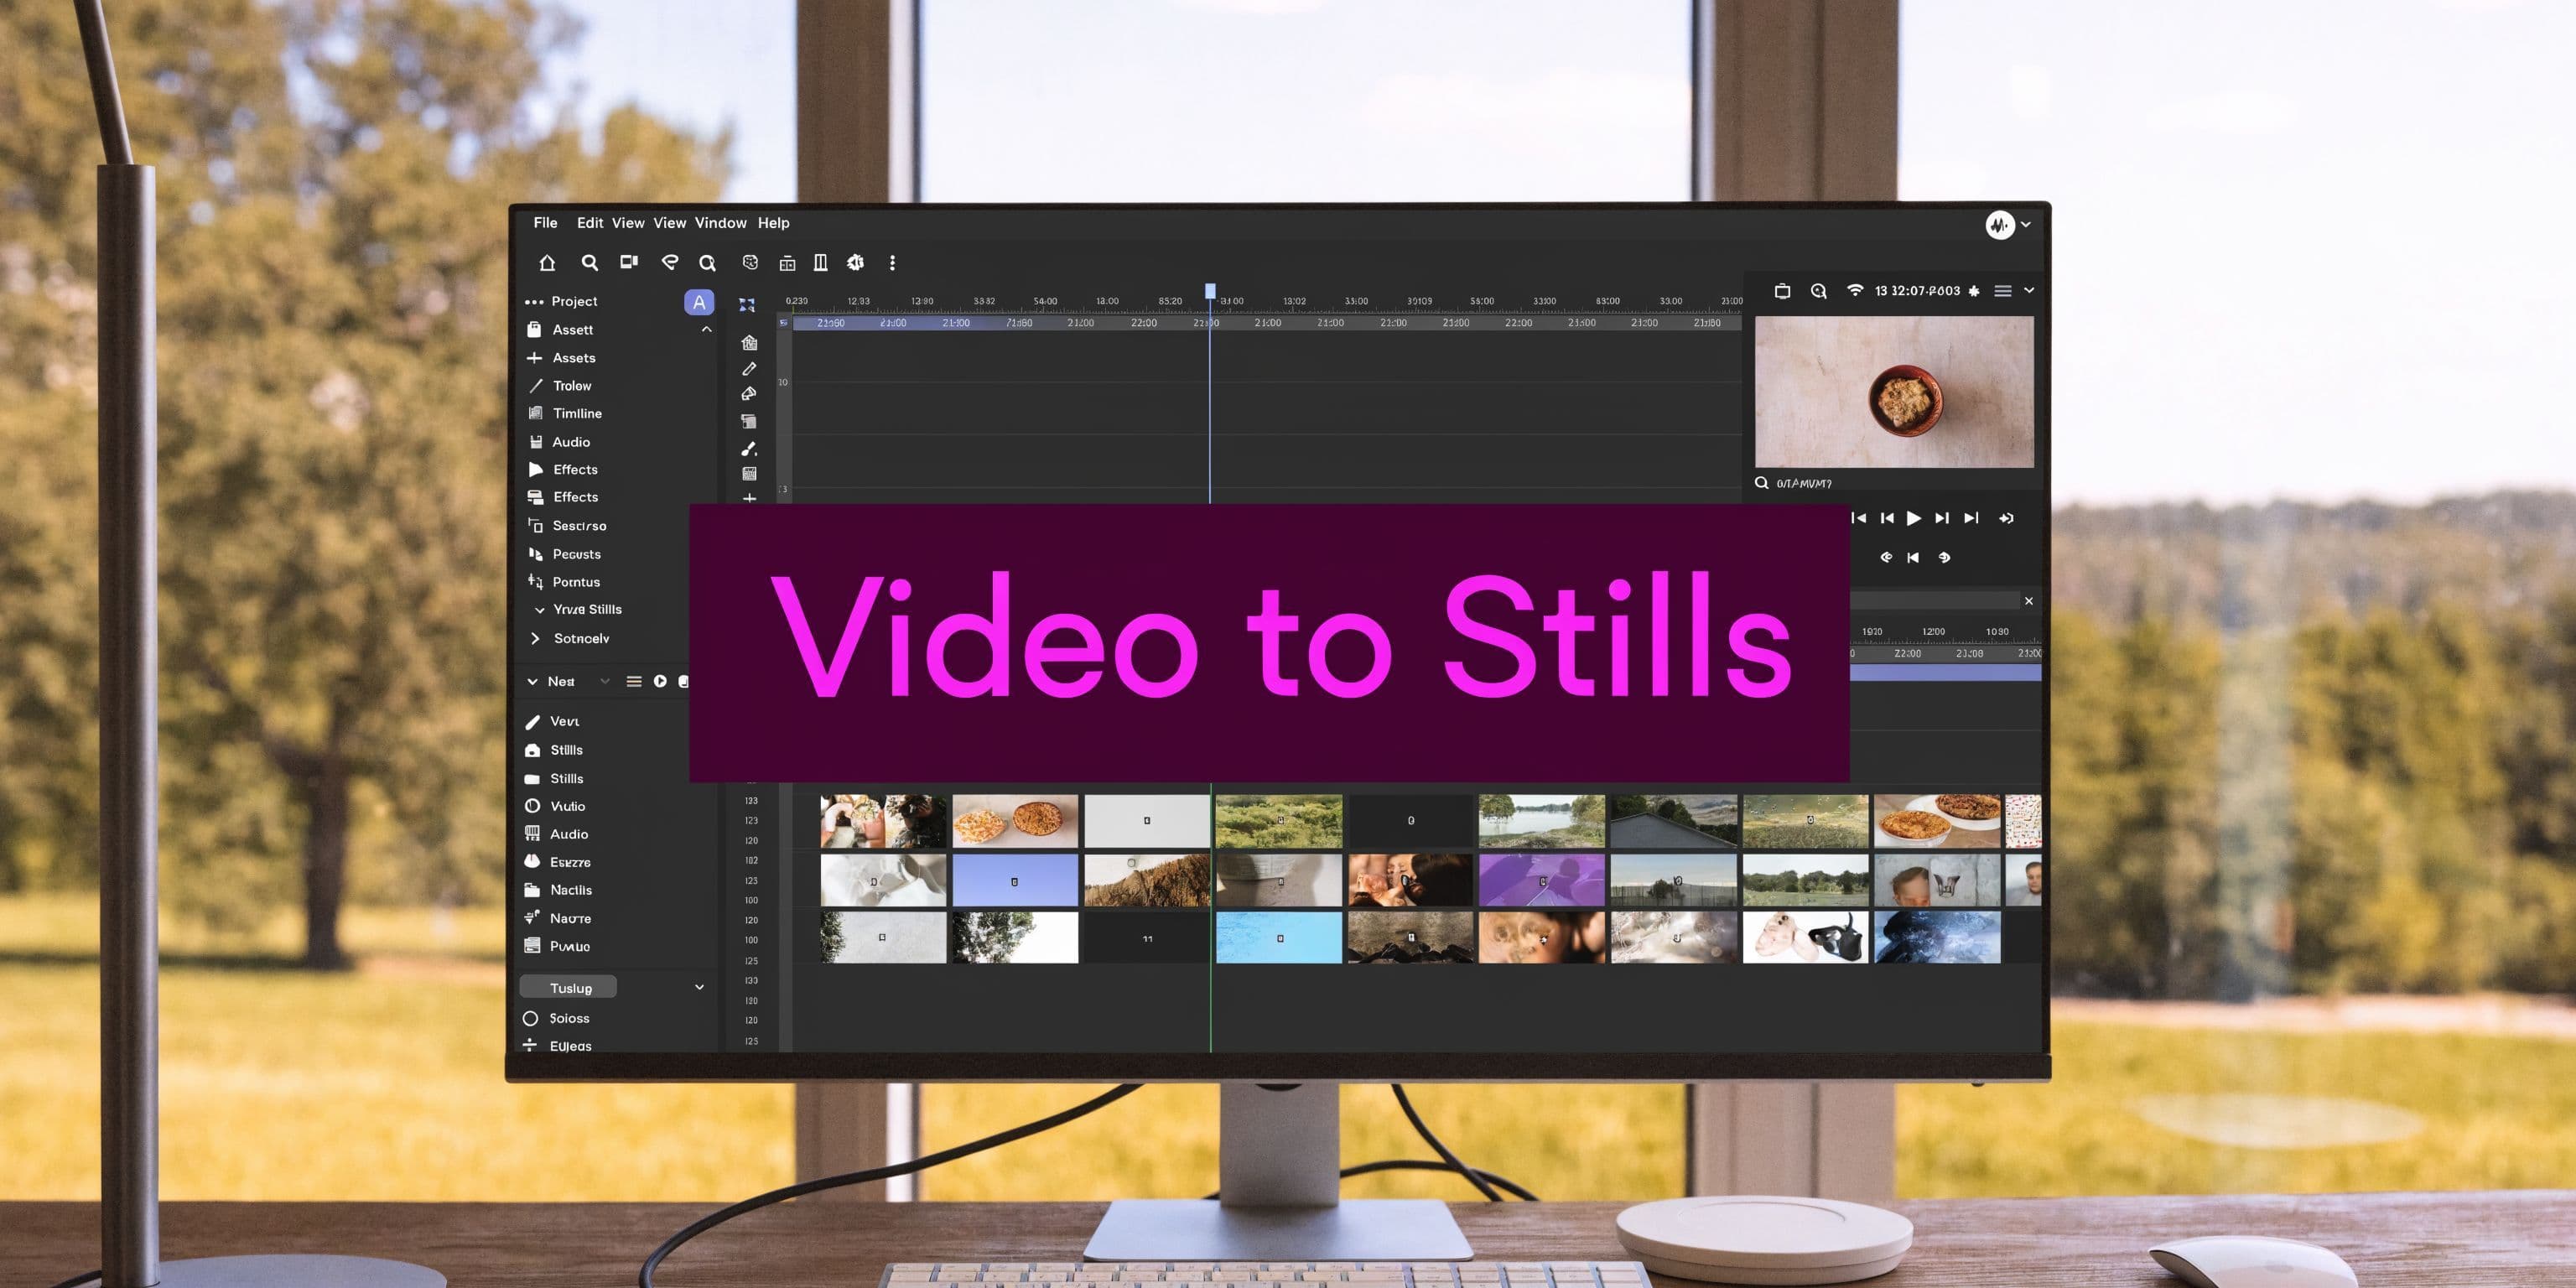Select the two-pizzas thumbnail in the top row
This screenshot has height=1288, width=2576.
[x=1015, y=821]
